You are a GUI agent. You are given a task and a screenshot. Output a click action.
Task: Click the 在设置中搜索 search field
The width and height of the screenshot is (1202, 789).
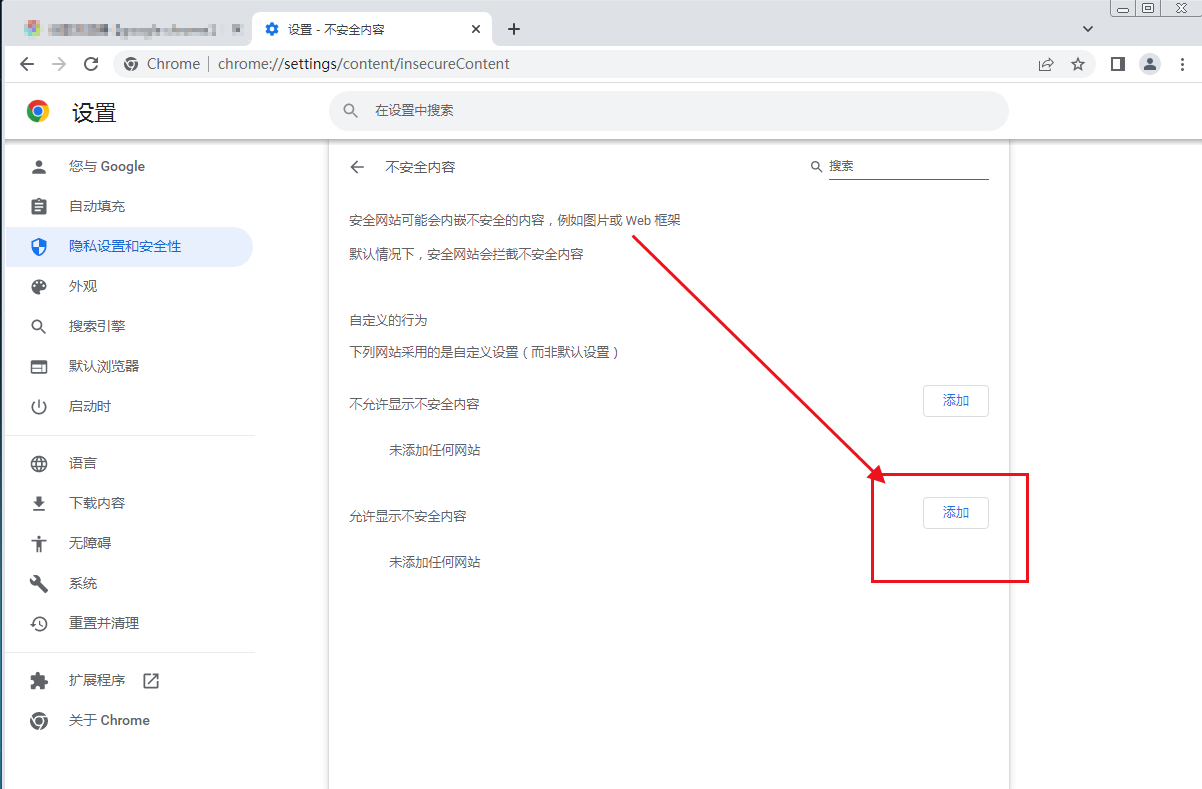click(669, 111)
